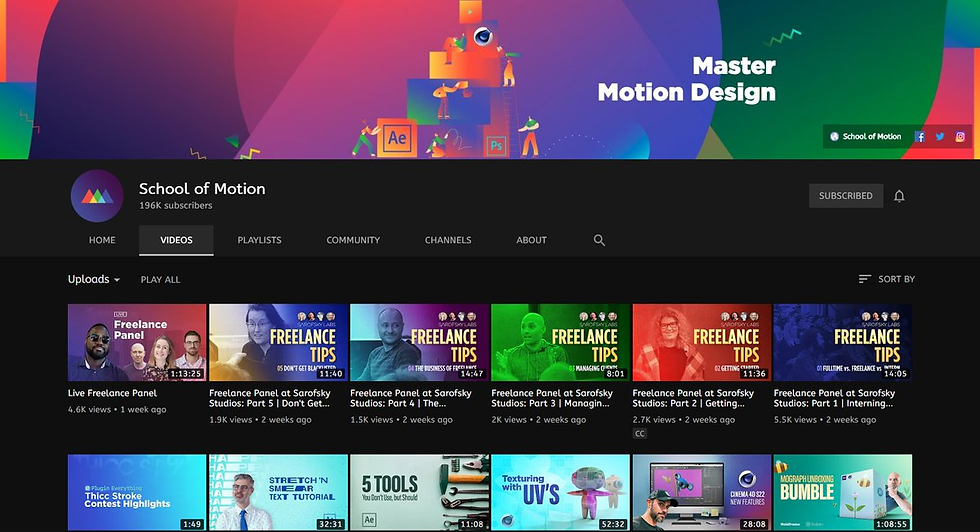Image resolution: width=980 pixels, height=532 pixels.
Task: Open the CHANNELS tab
Action: (x=448, y=240)
